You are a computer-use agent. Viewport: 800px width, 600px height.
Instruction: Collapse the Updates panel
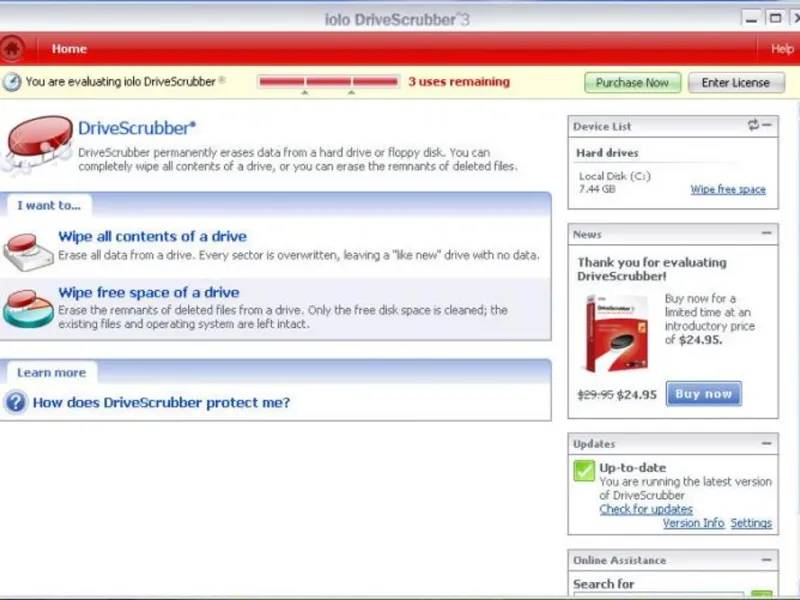766,443
